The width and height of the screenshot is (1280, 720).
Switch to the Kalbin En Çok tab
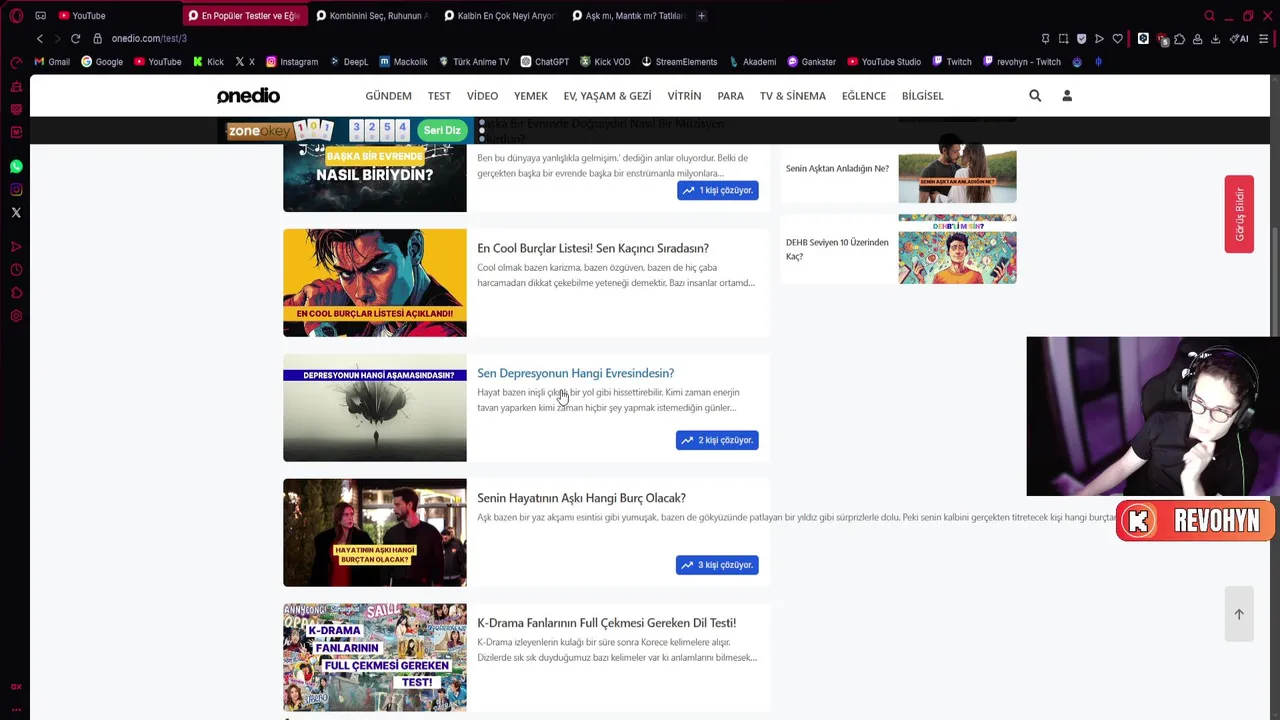click(499, 16)
